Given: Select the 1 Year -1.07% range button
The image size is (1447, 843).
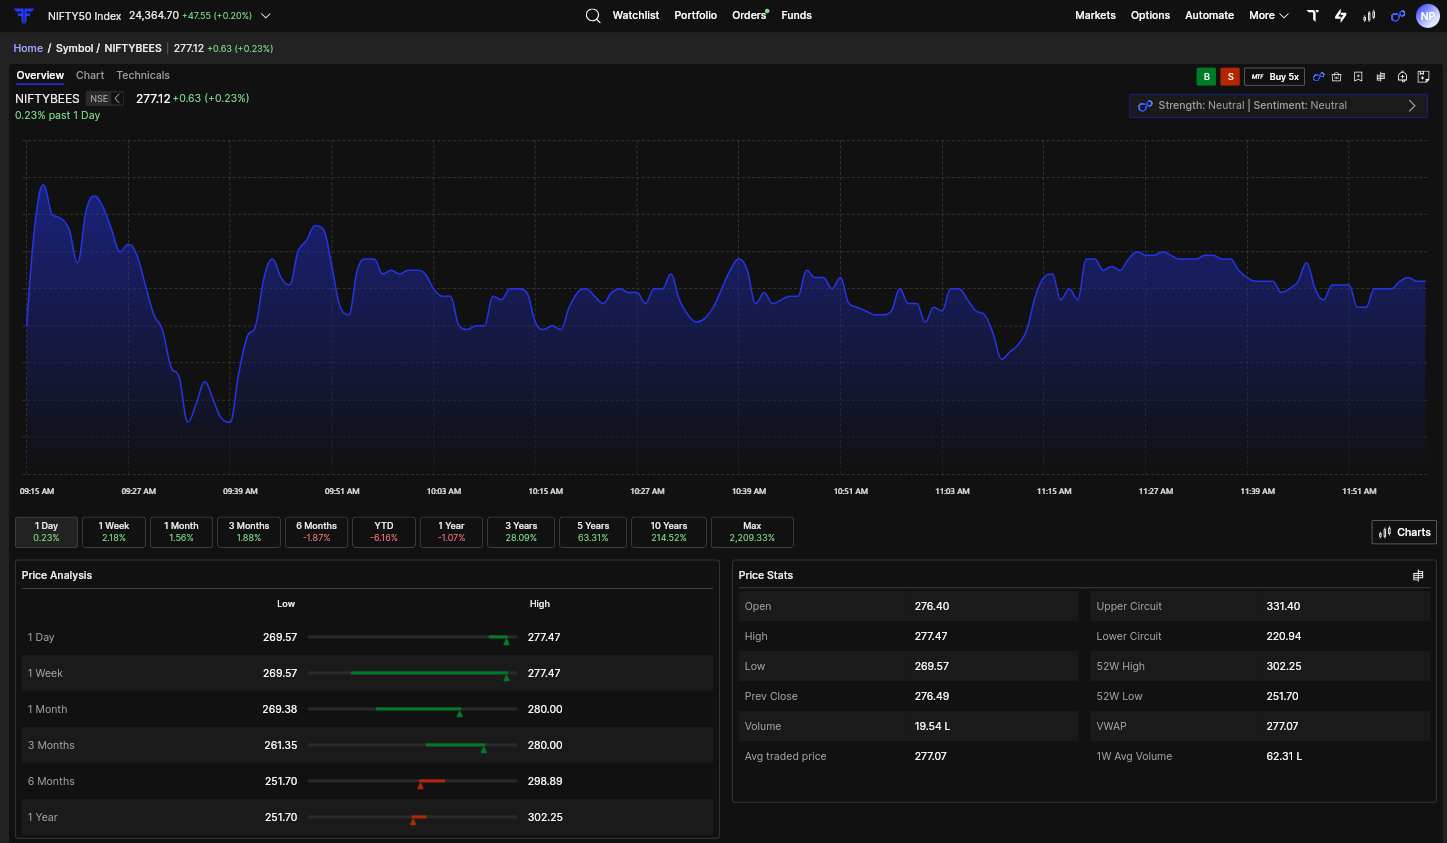Looking at the screenshot, I should (452, 532).
